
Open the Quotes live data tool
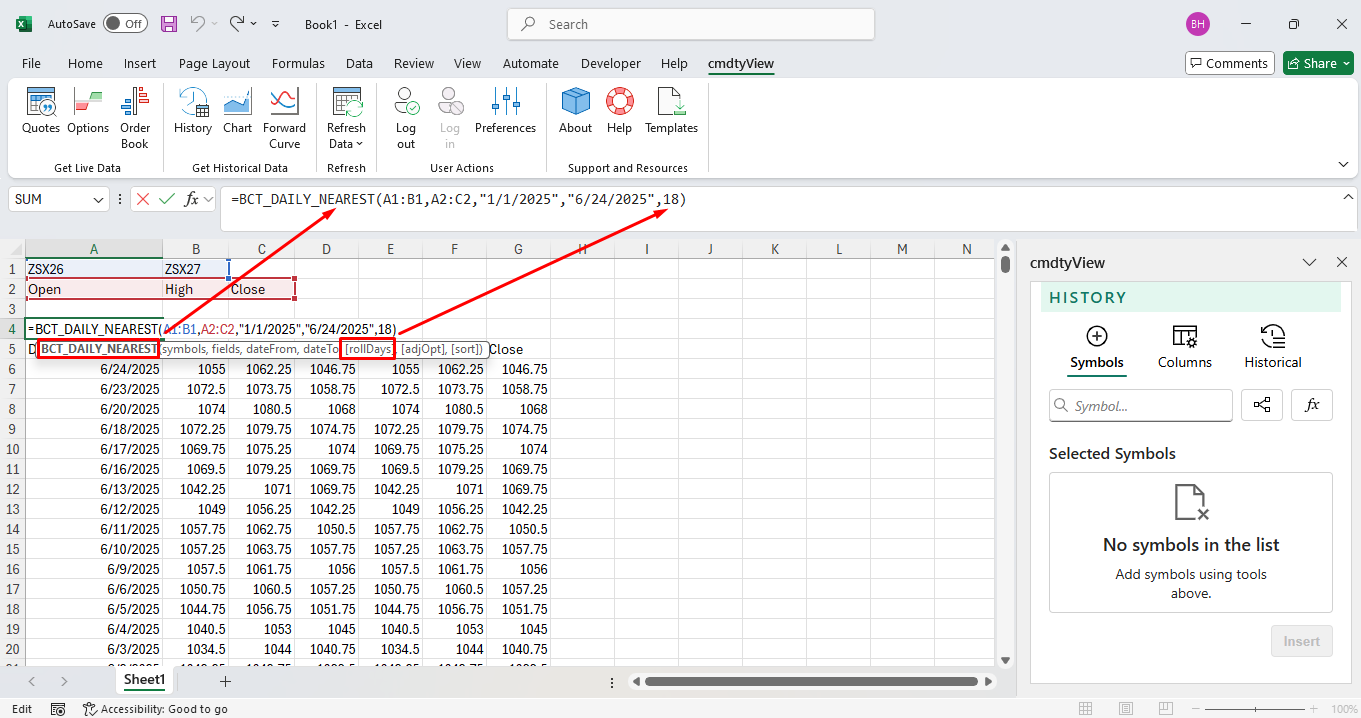tap(41, 112)
